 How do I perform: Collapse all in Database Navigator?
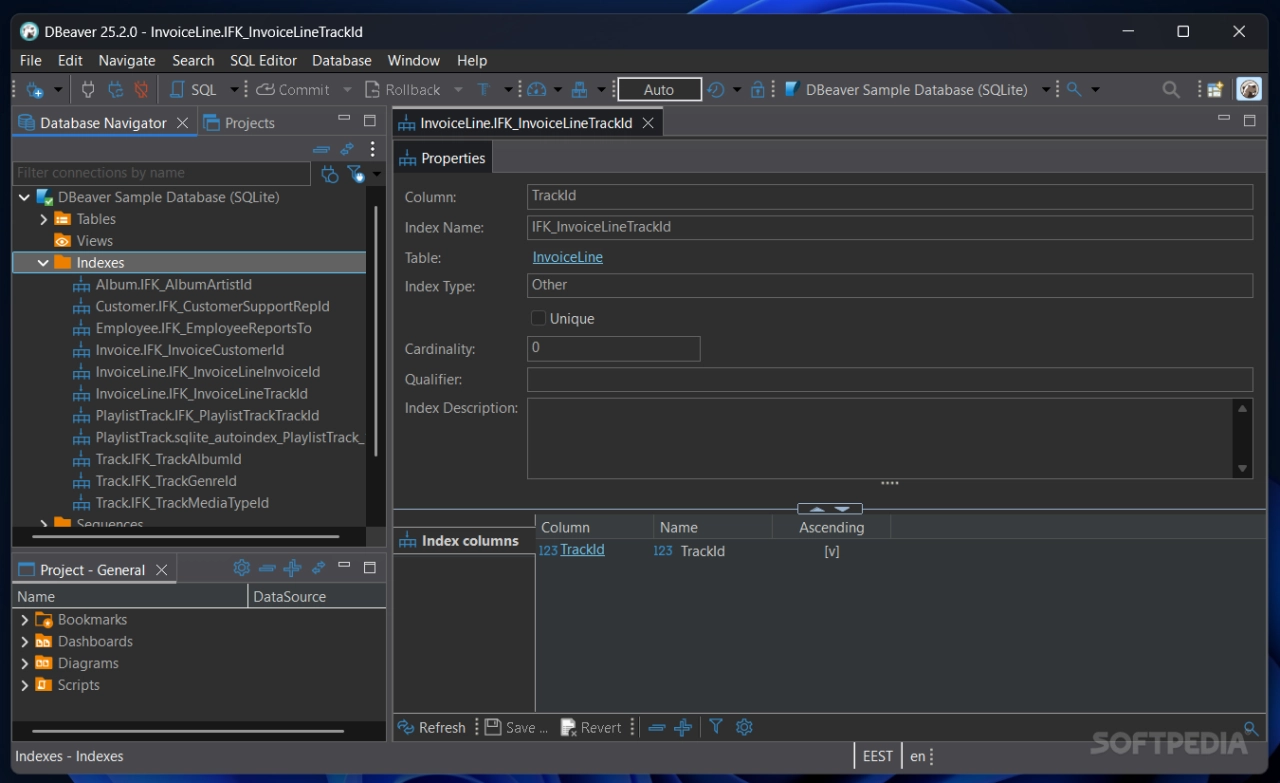coord(321,149)
